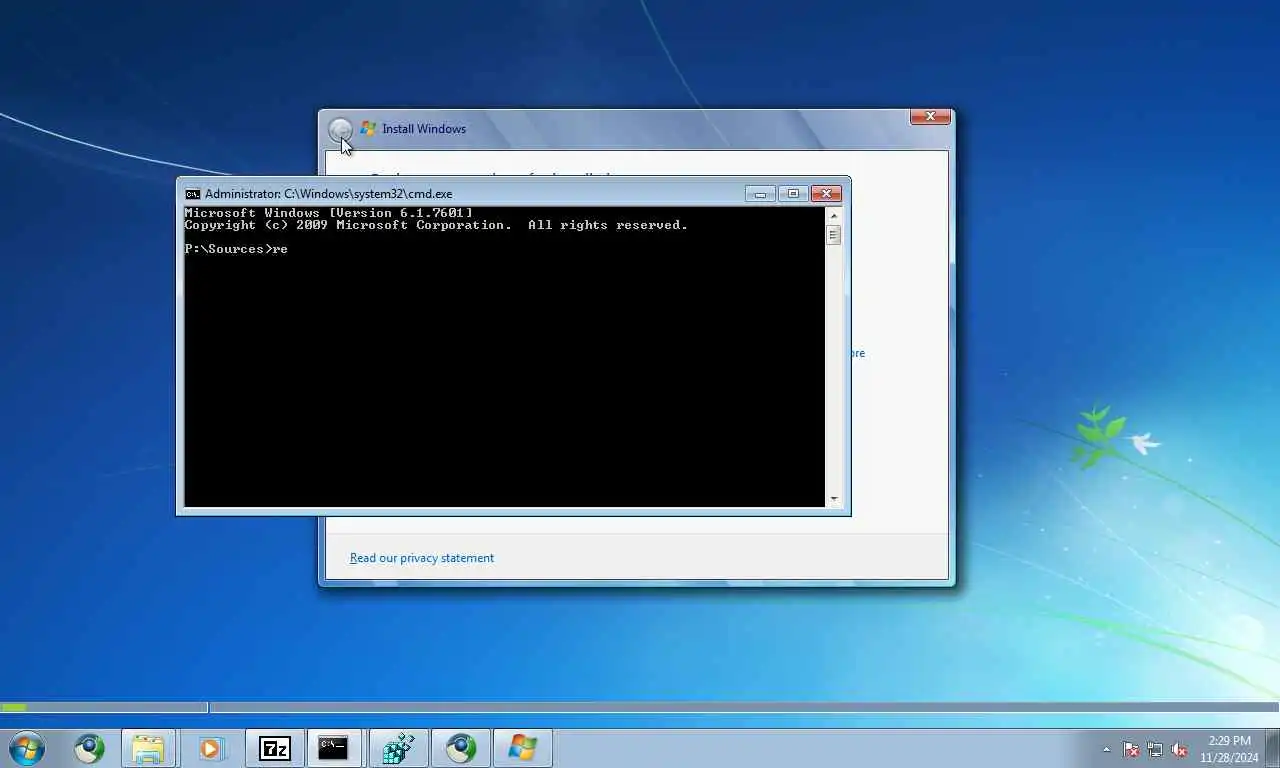Click the Copyright (c) 2009 Microsoft Corporation line
This screenshot has width=1280, height=768.
tap(436, 225)
